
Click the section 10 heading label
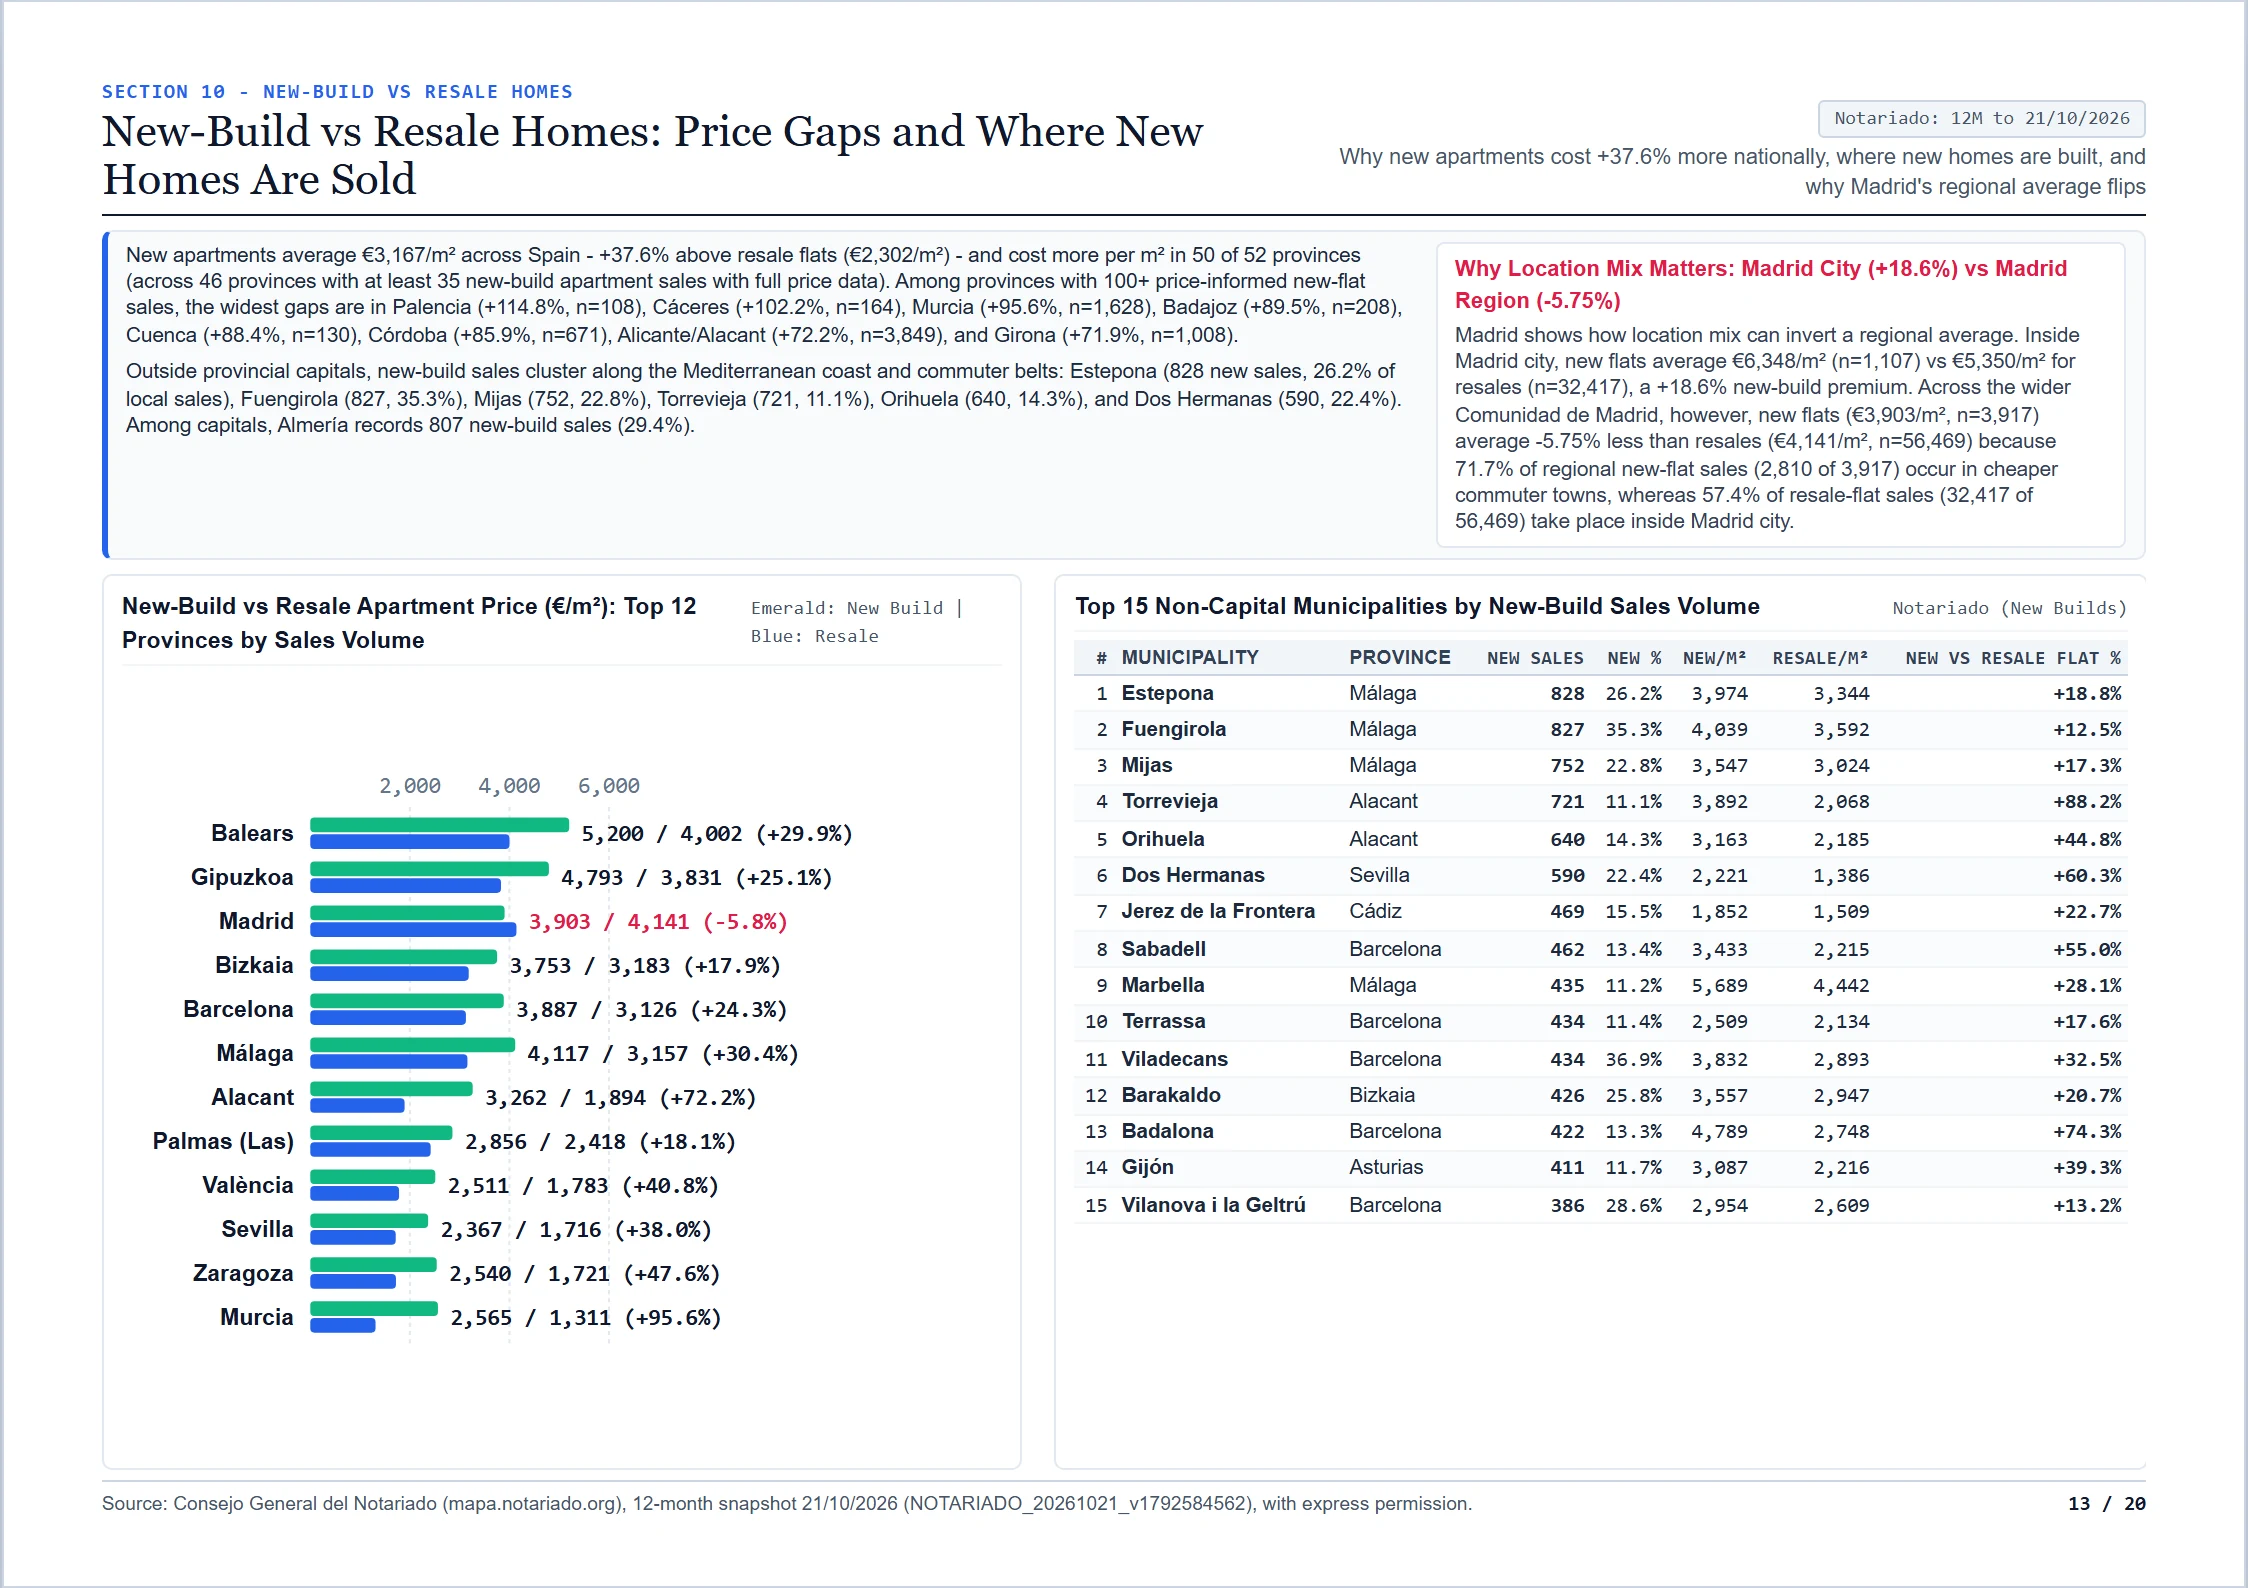click(337, 92)
